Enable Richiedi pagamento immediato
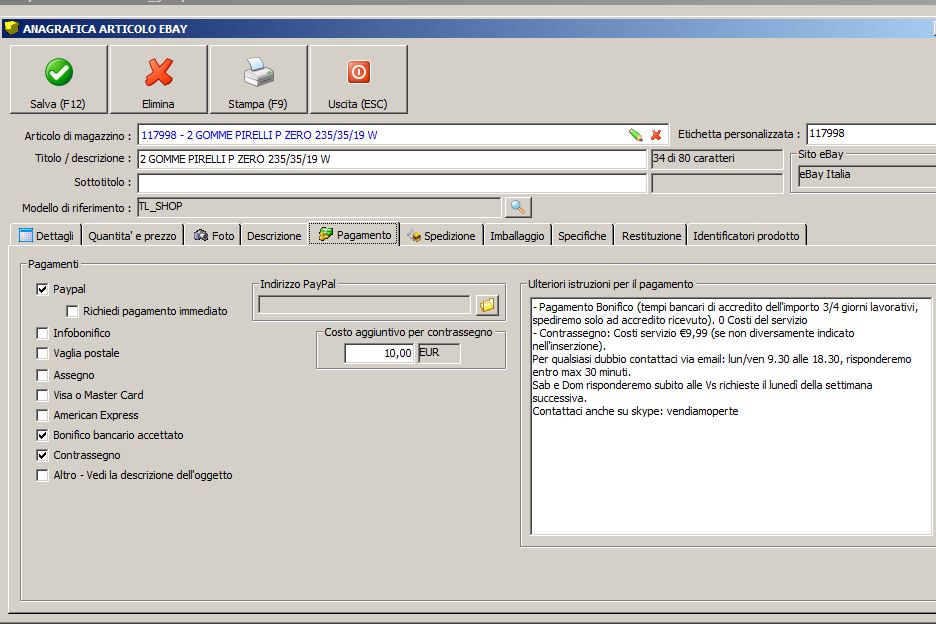 click(72, 311)
